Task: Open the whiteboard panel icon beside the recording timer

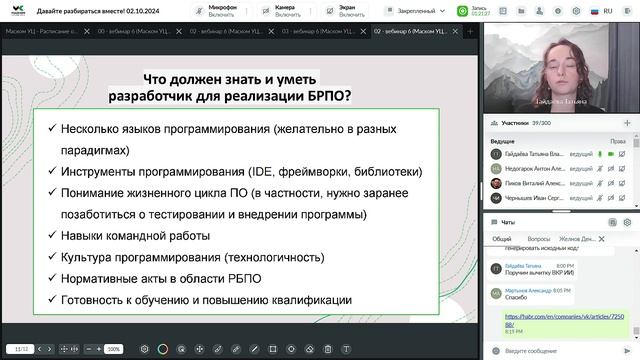Action: point(503,11)
